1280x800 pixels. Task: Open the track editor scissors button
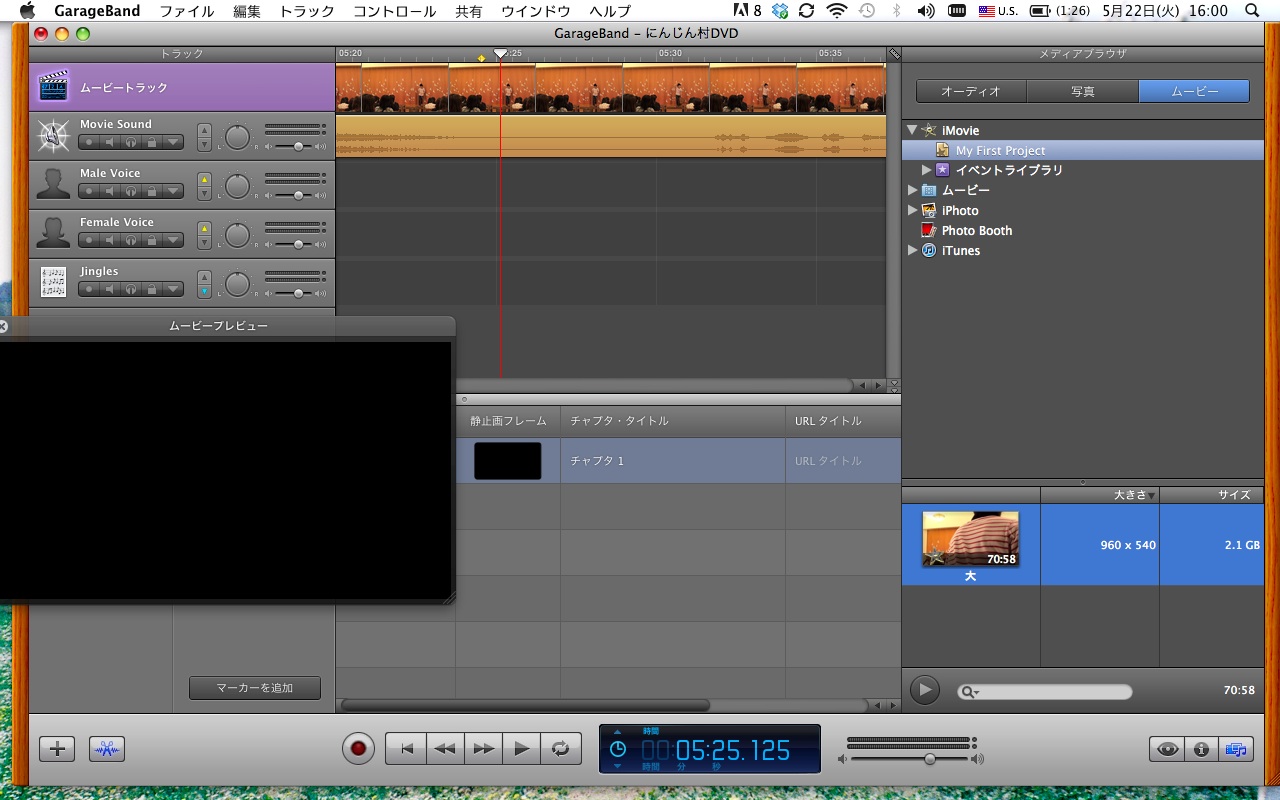tap(107, 748)
